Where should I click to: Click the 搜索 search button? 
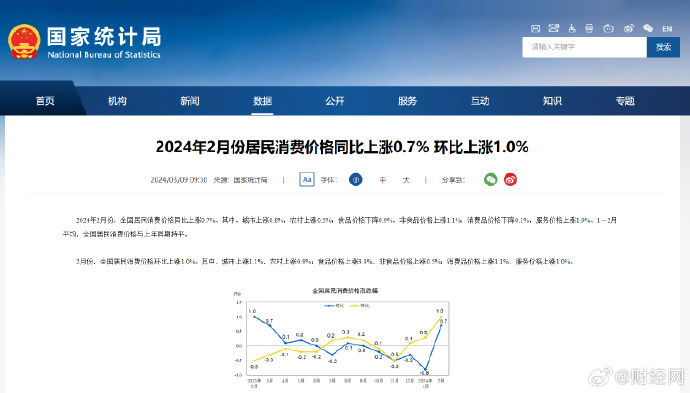(663, 47)
